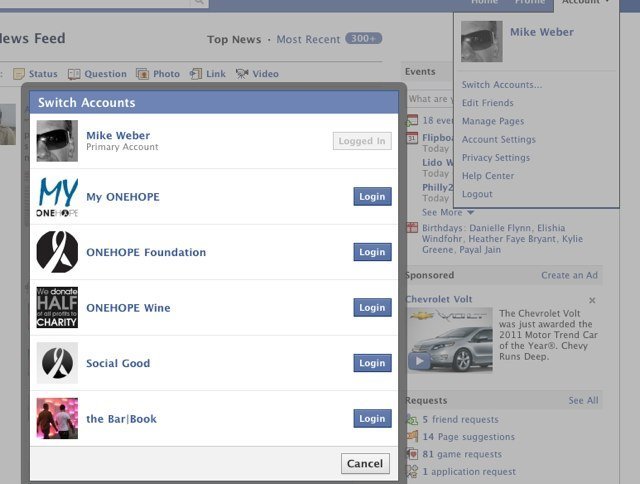The height and width of the screenshot is (484, 640).
Task: Expand See More events
Action: (447, 212)
